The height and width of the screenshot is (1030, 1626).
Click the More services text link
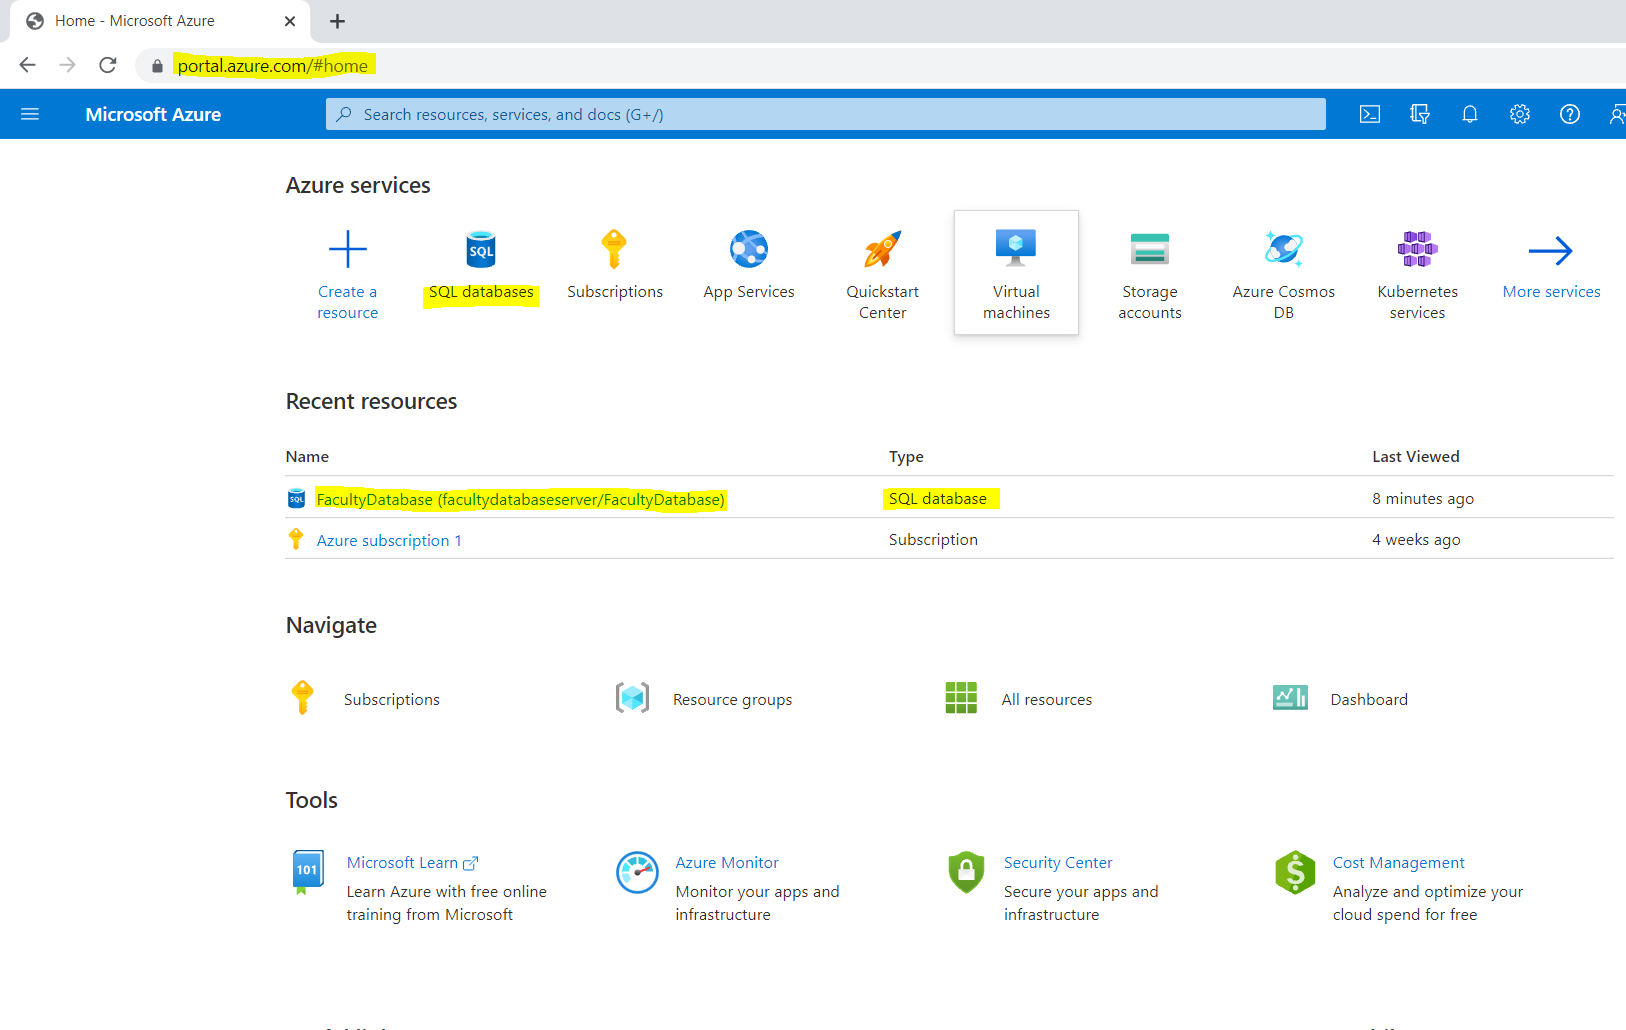[x=1551, y=292]
